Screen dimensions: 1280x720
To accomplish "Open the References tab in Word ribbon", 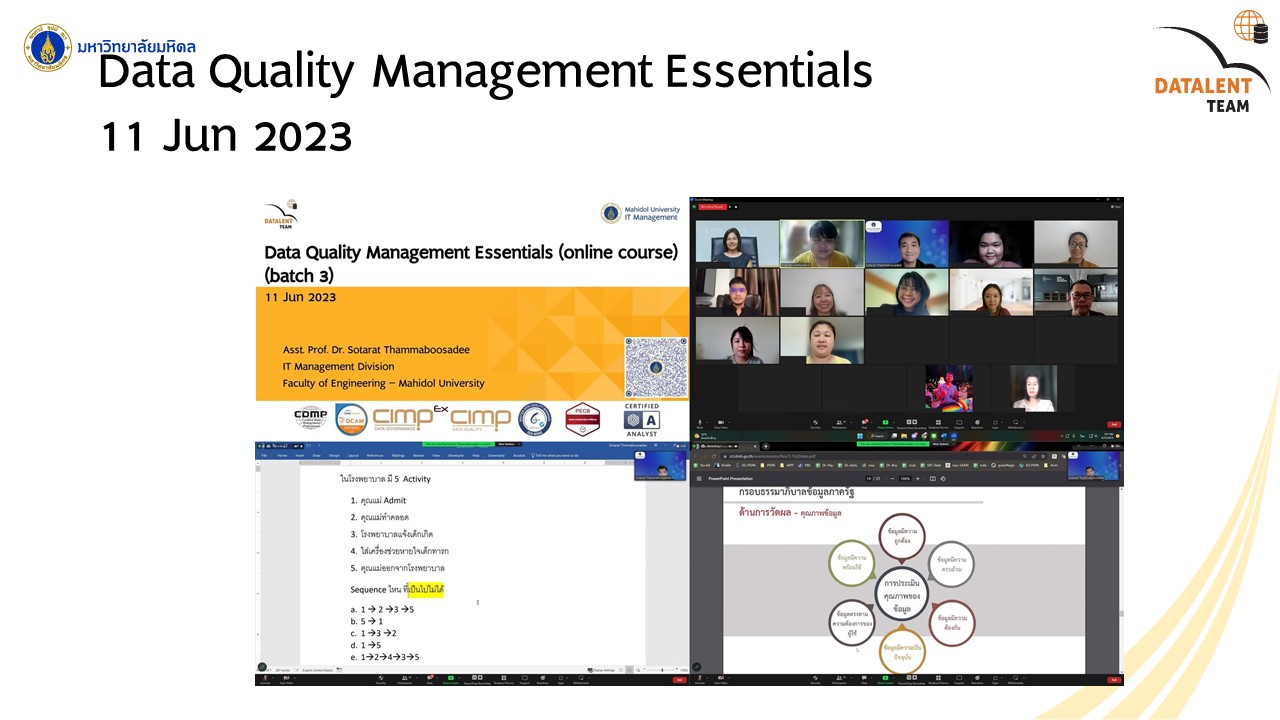I will [x=375, y=455].
